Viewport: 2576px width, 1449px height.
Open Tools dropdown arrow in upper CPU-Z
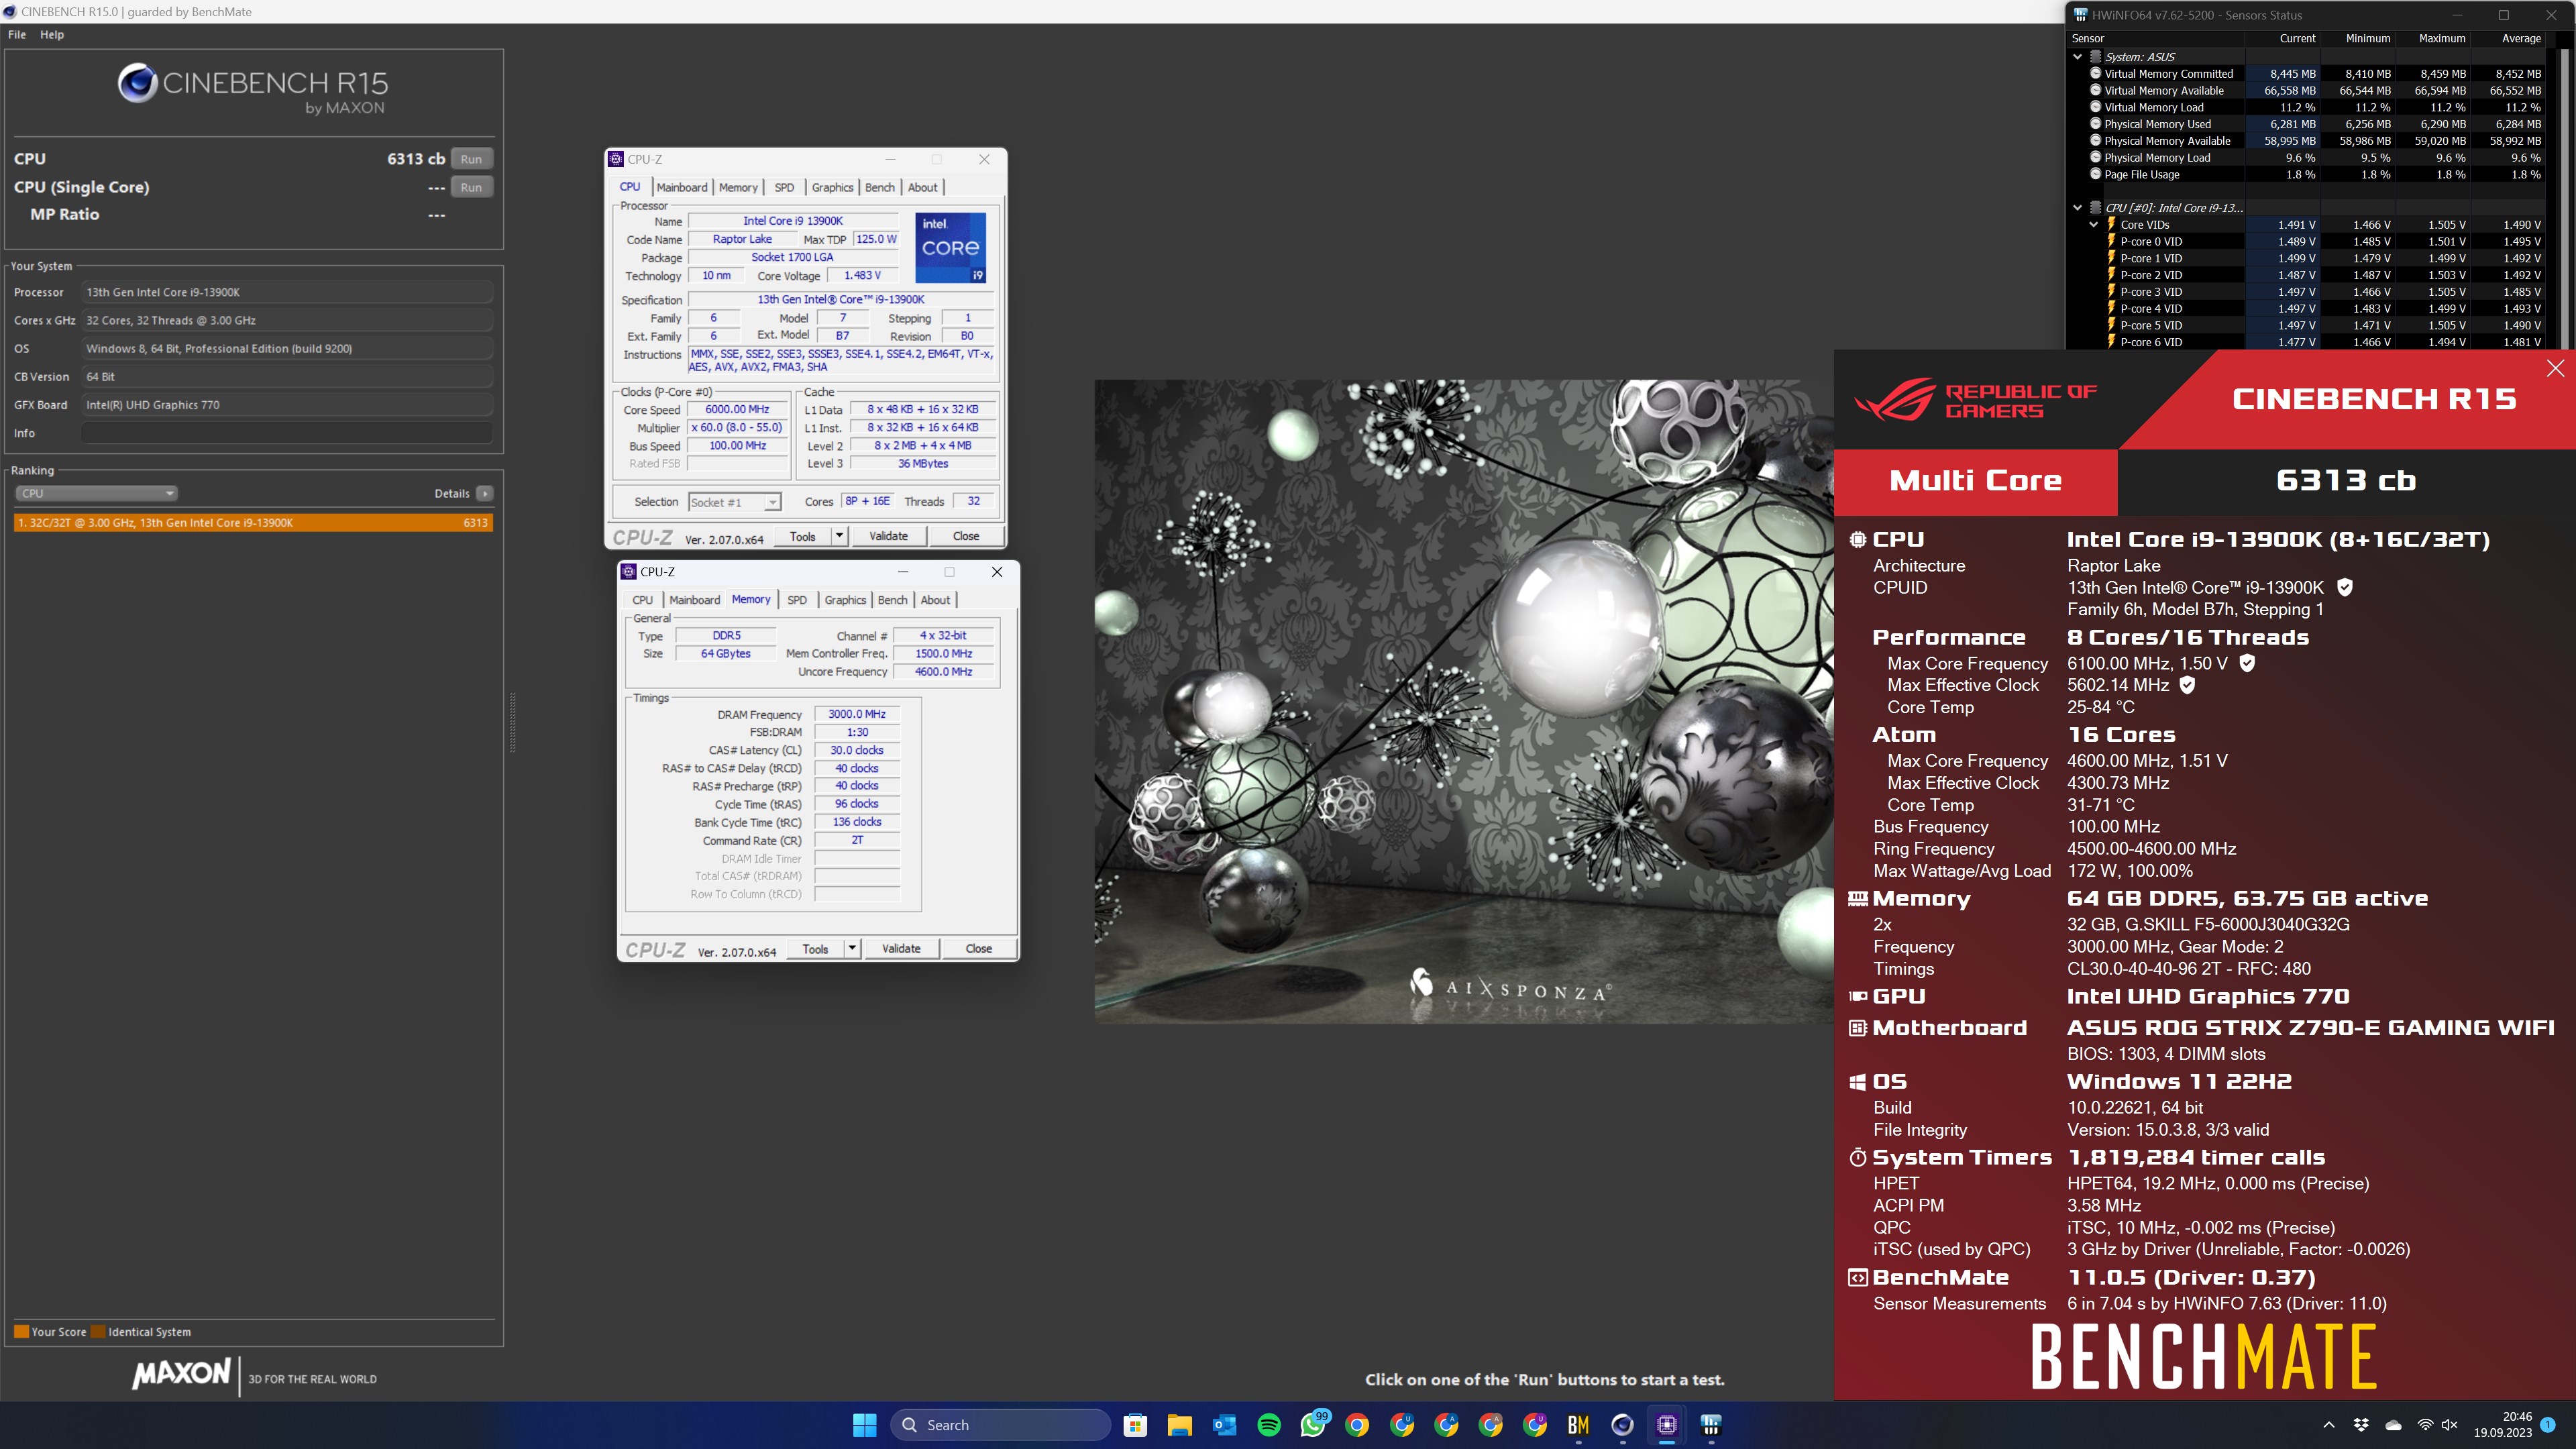(x=839, y=536)
